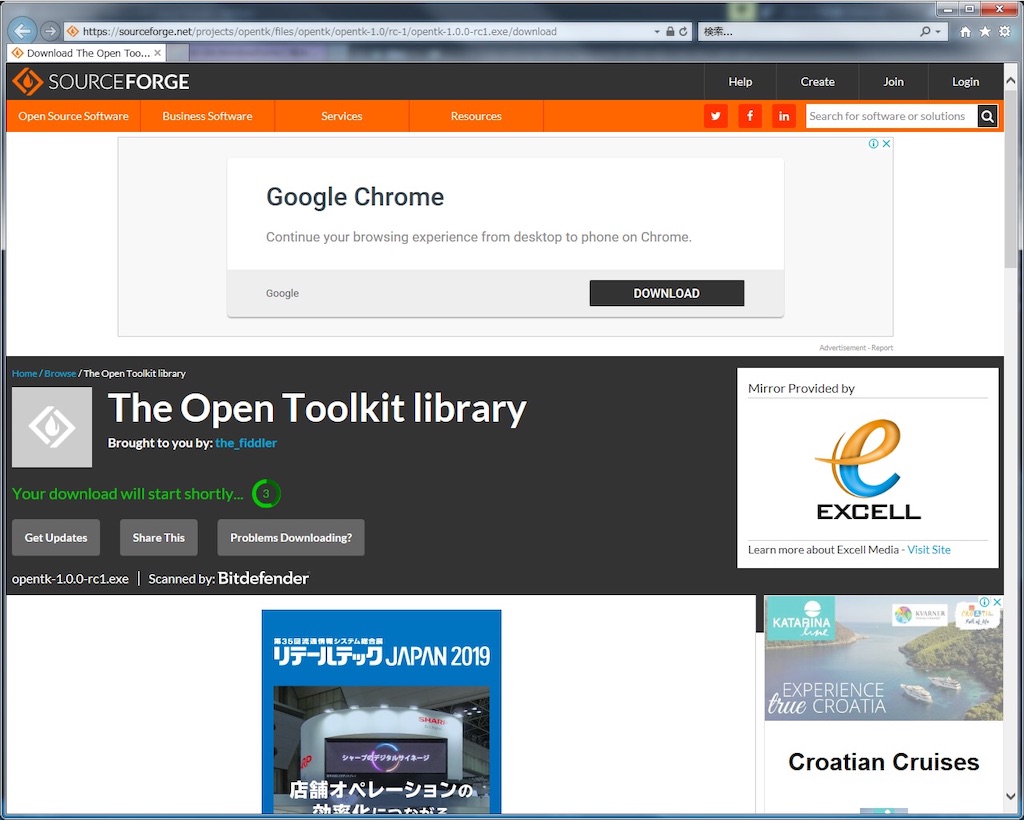Screen dimensions: 1024x820
Task: Click the padlock security icon in address bar
Action: [670, 31]
